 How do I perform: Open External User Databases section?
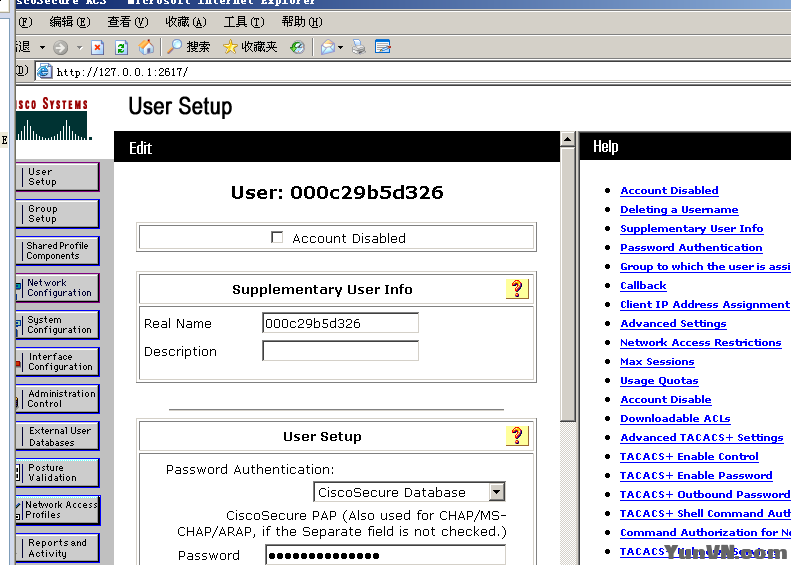tap(58, 436)
